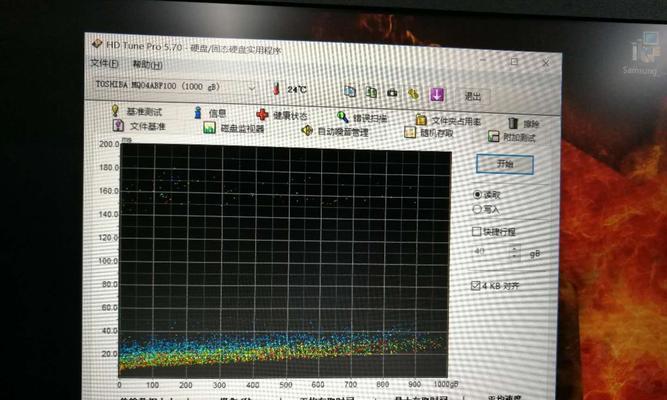Maximize the HD Tune Pro window
667x400 pixels.
[514, 62]
